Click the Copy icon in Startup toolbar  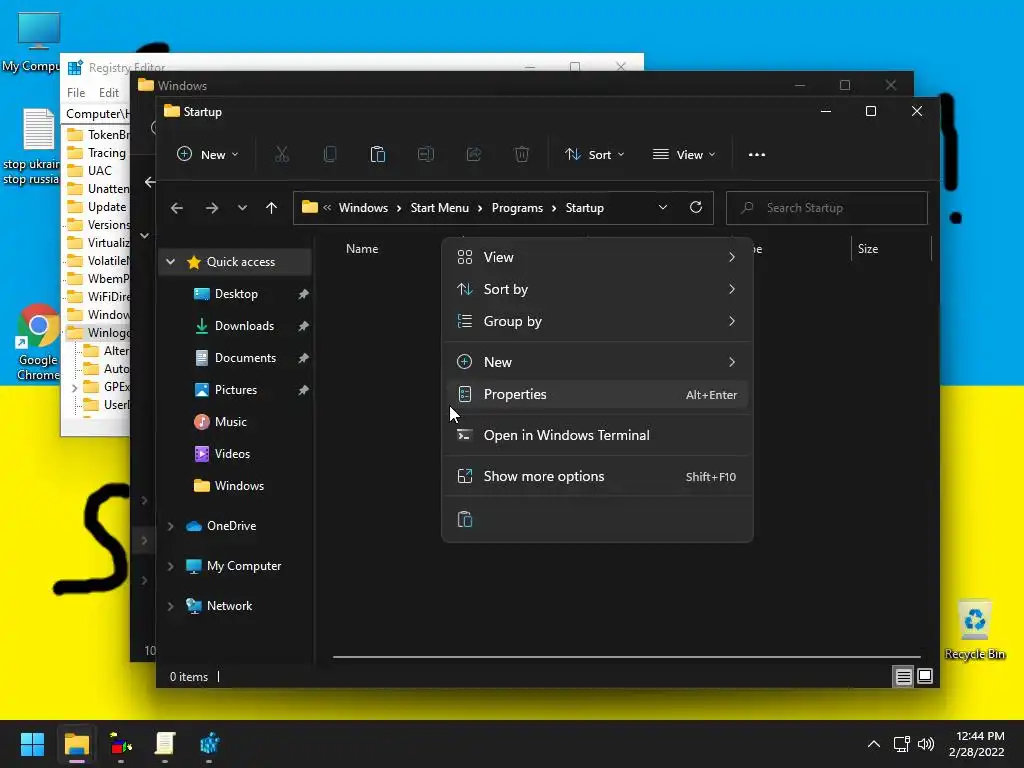[330, 155]
